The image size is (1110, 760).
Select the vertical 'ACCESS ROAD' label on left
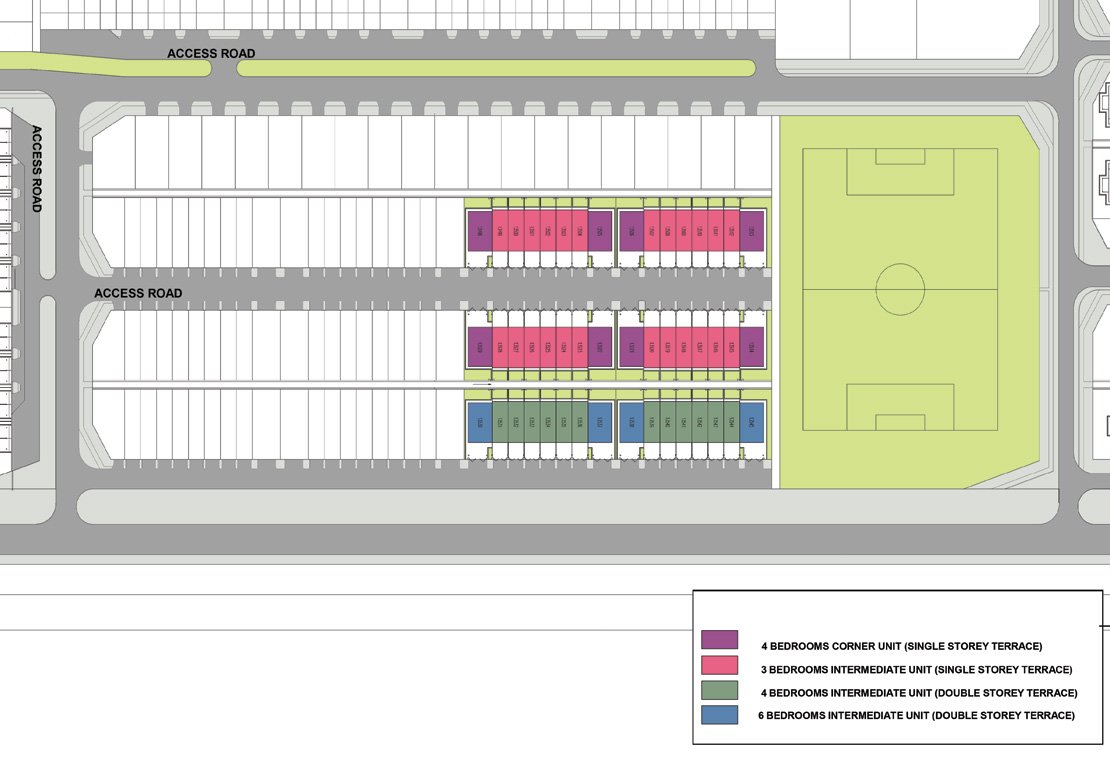[37, 169]
